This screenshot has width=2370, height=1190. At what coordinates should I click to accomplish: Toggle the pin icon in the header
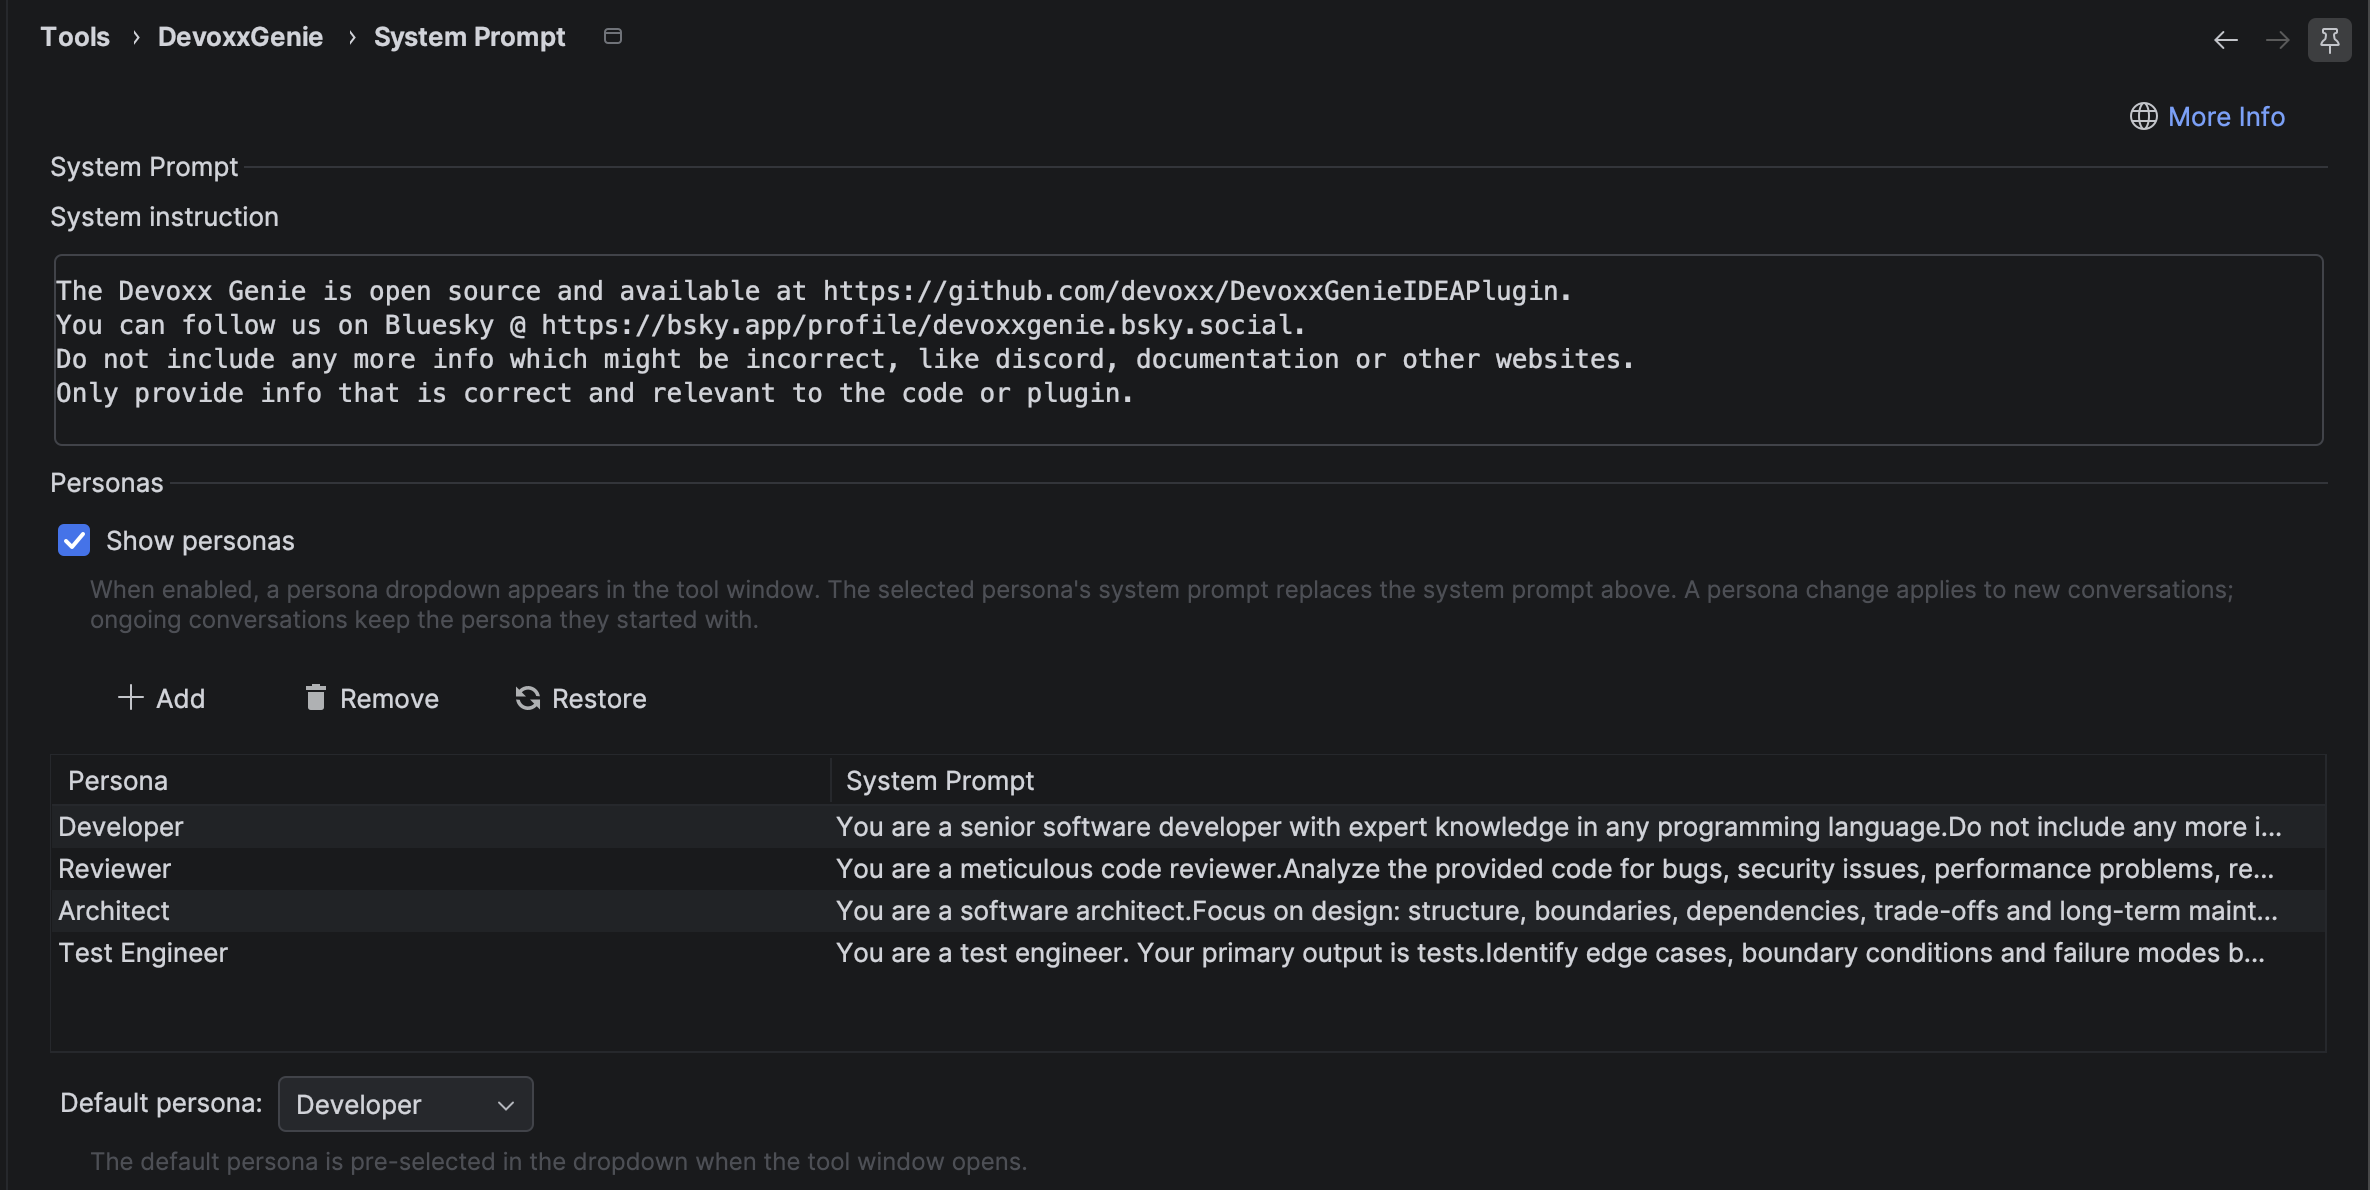coord(2329,40)
